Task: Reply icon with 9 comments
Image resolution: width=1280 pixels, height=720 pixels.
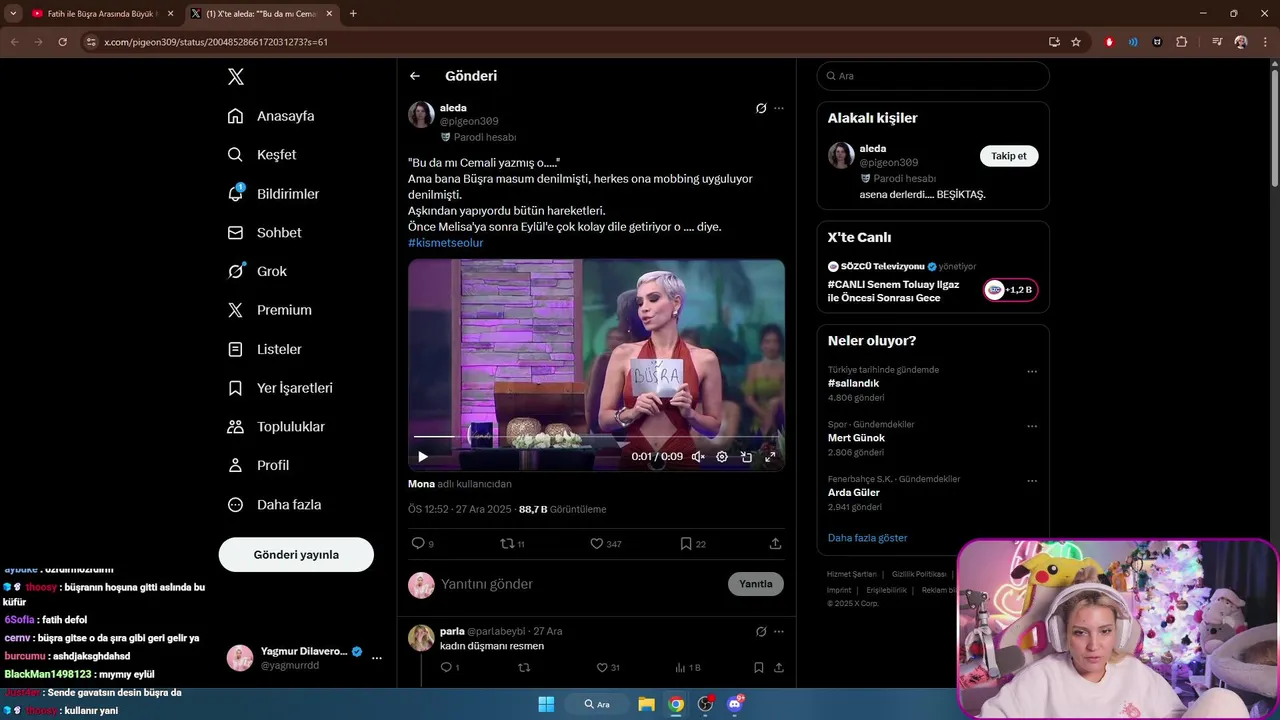Action: pos(423,544)
